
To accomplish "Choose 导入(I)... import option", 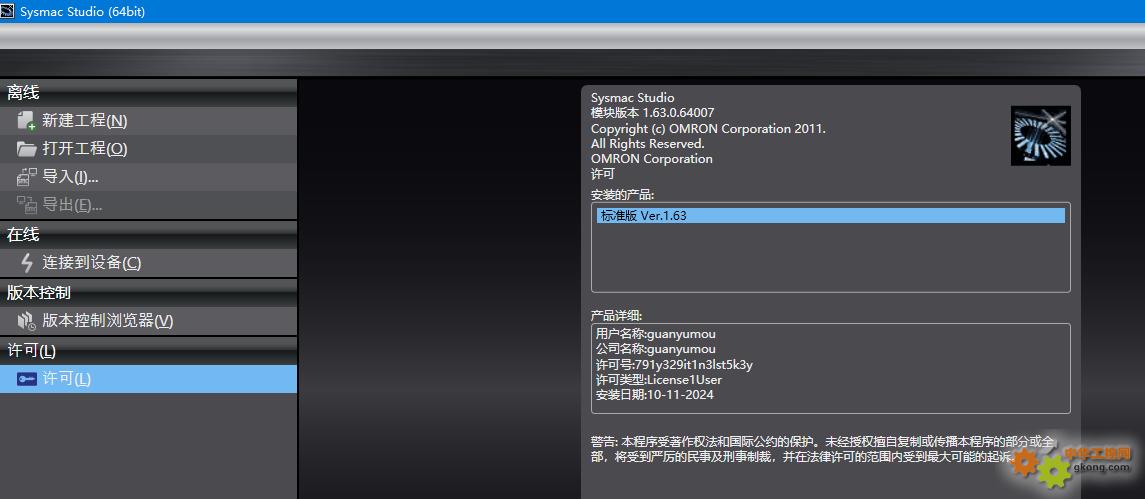I will pyautogui.click(x=148, y=177).
